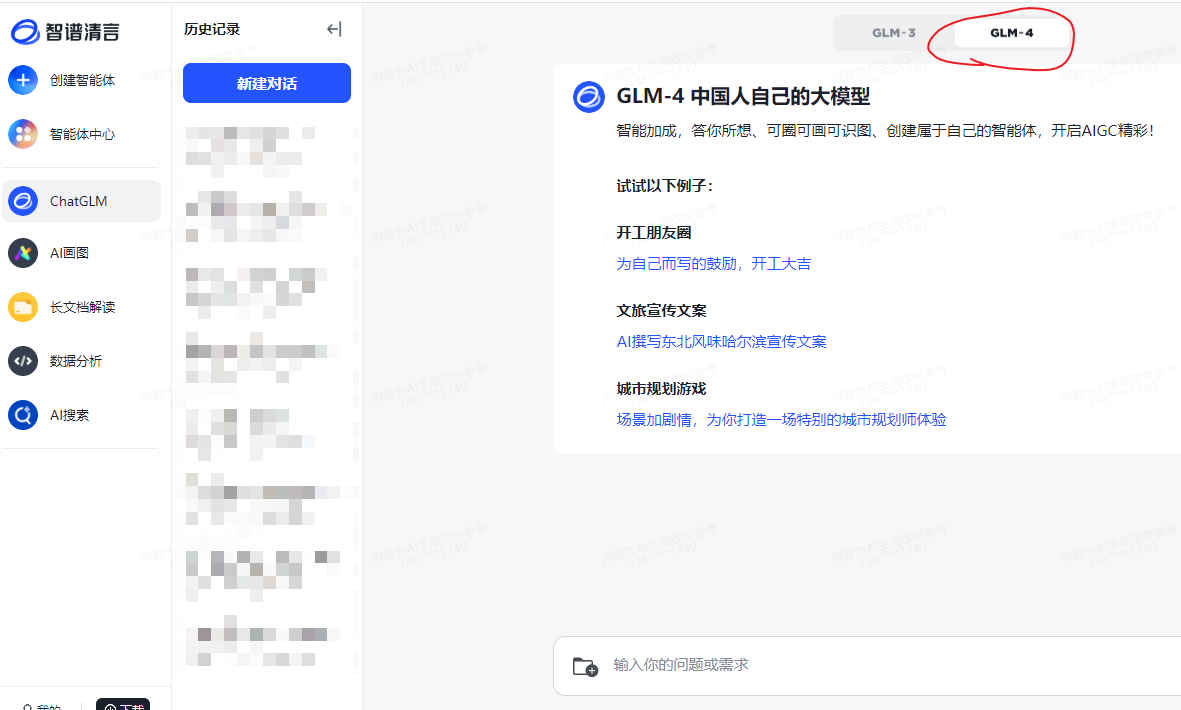Screen dimensions: 1181x710
Task: Go to 智能体中心
Action: tap(62, 134)
